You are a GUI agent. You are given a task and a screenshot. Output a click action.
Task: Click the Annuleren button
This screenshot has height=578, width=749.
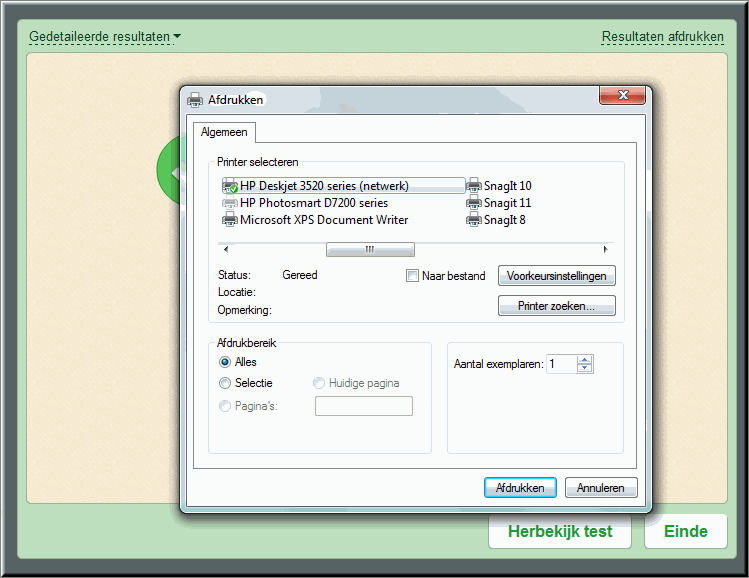(601, 488)
